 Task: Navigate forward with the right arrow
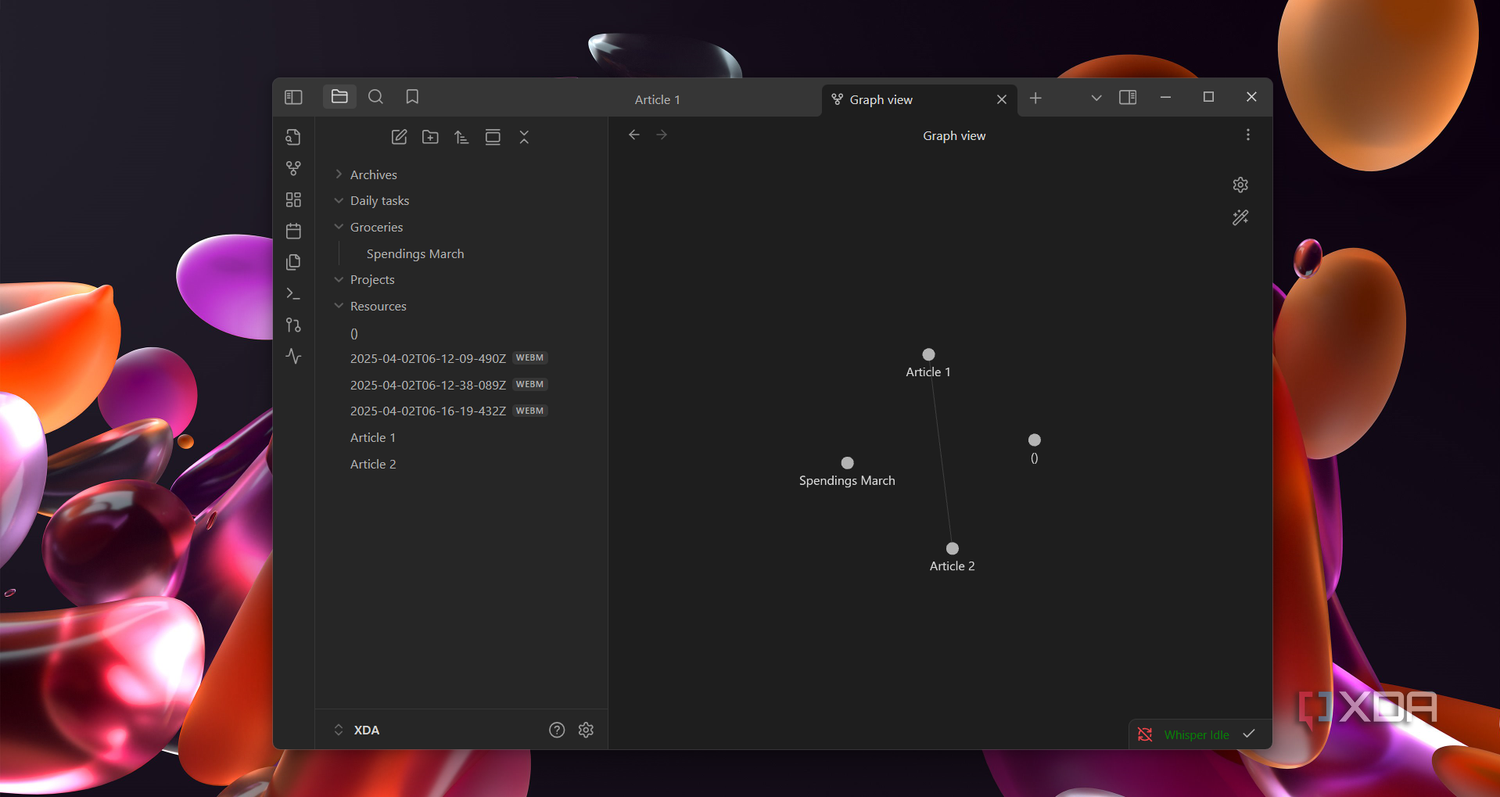pyautogui.click(x=661, y=135)
